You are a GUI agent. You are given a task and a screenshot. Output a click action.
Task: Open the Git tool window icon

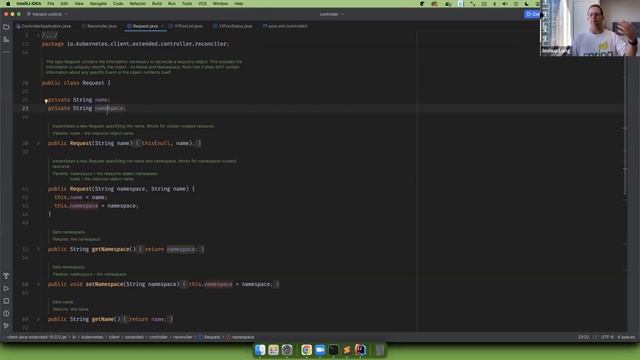pos(6,326)
